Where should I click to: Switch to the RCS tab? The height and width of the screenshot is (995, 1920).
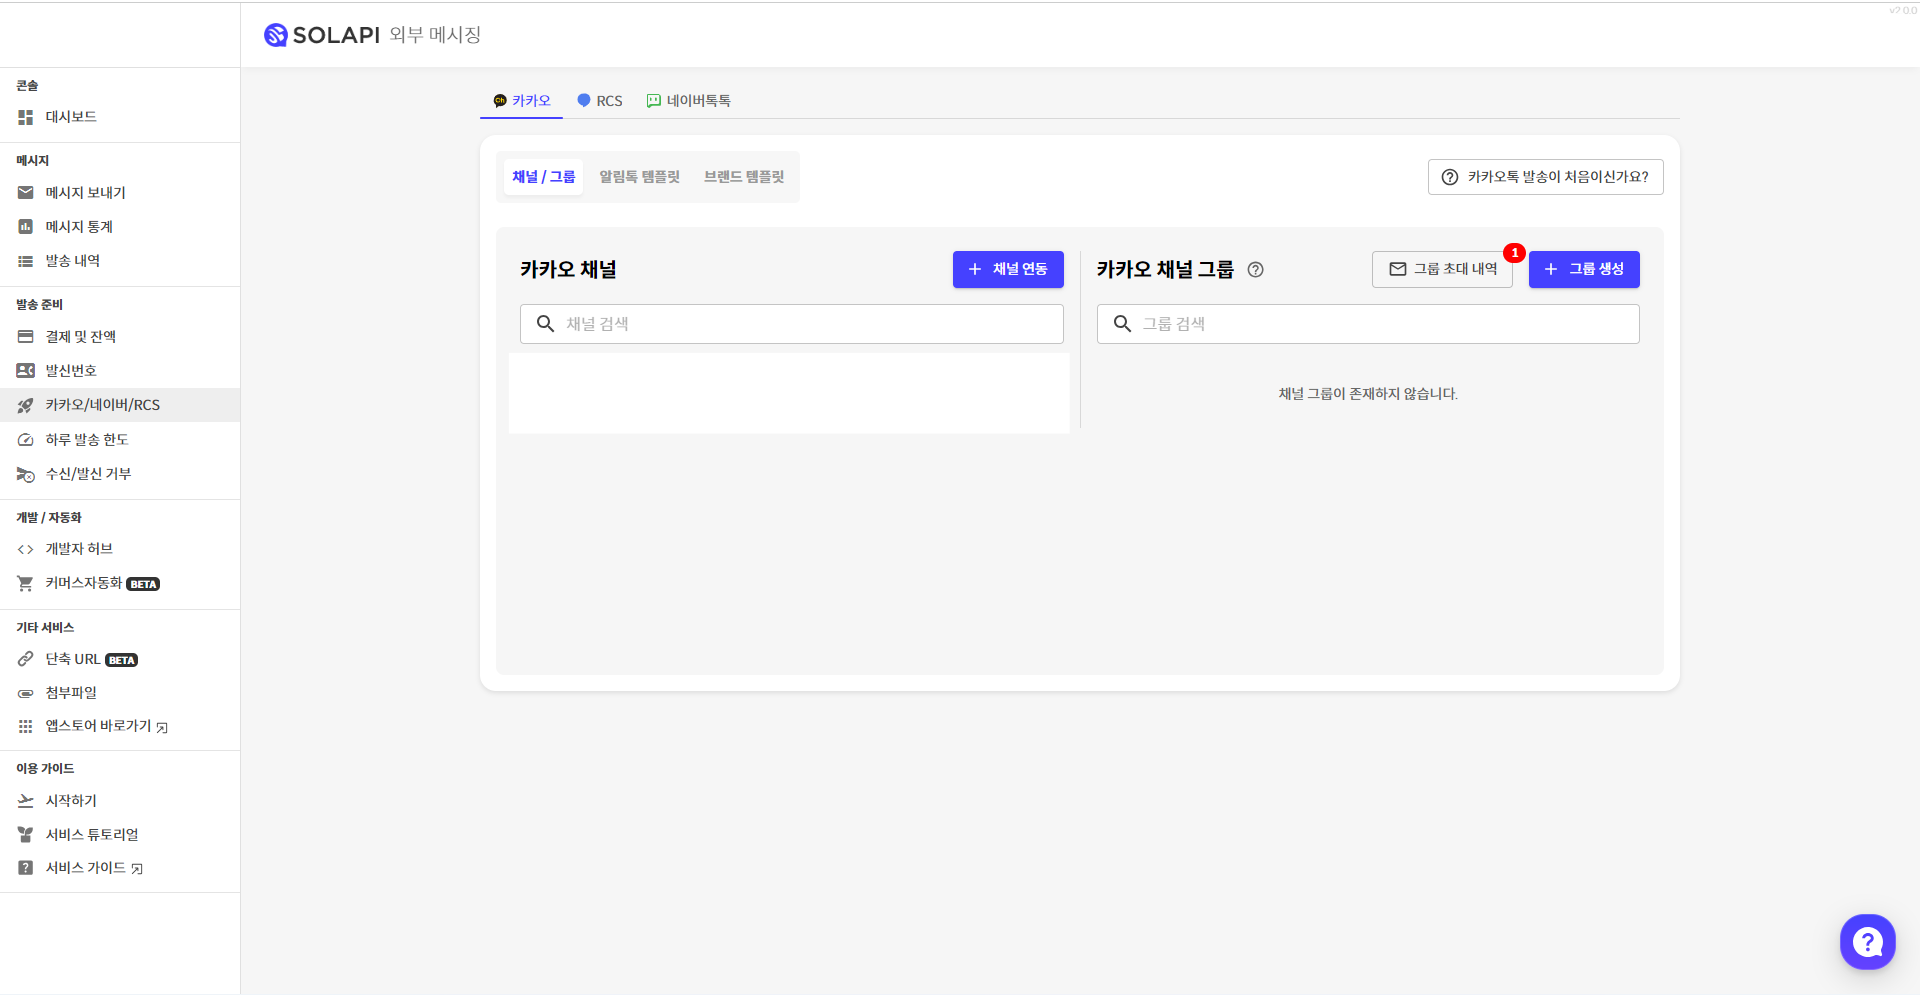click(x=600, y=101)
